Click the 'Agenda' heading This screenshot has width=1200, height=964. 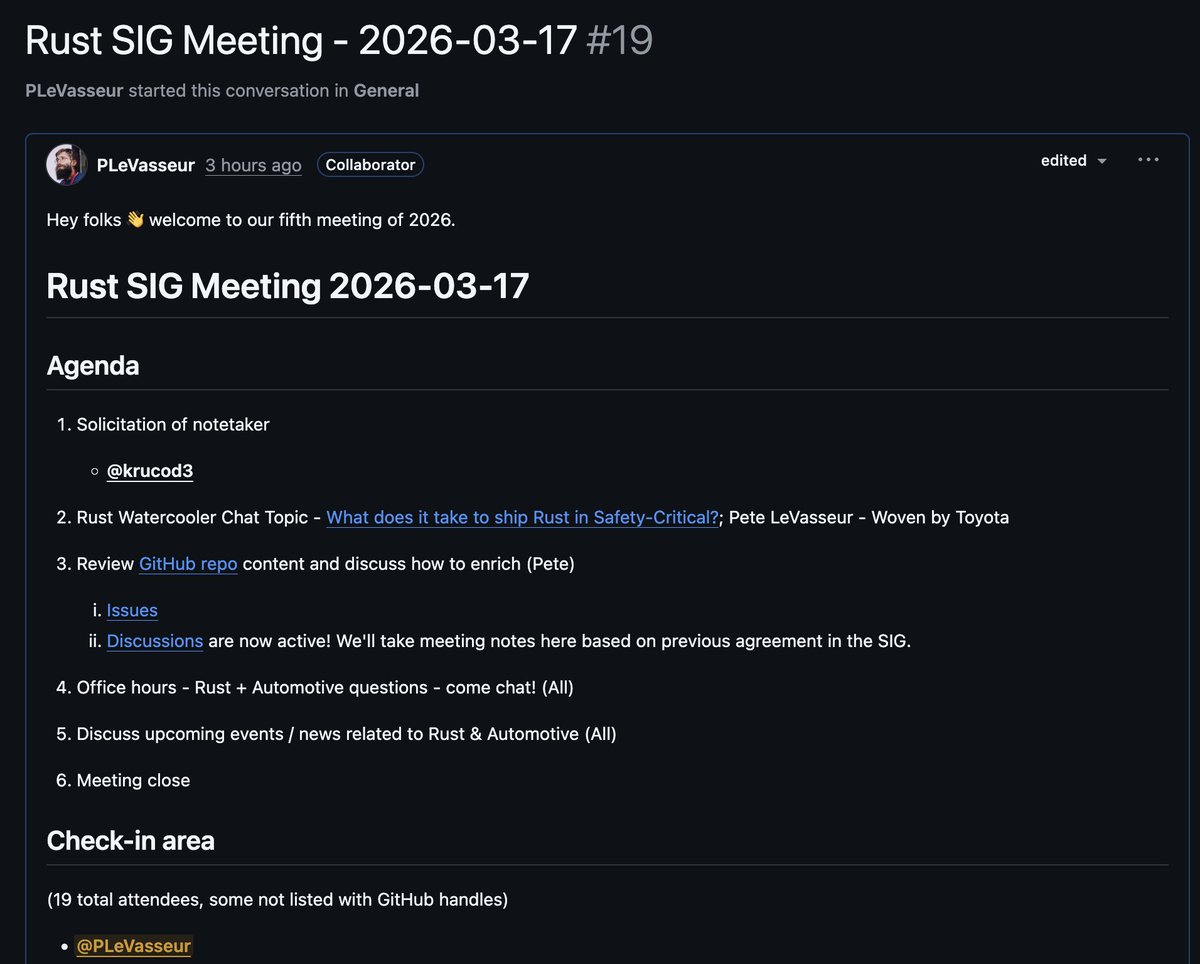pos(93,366)
